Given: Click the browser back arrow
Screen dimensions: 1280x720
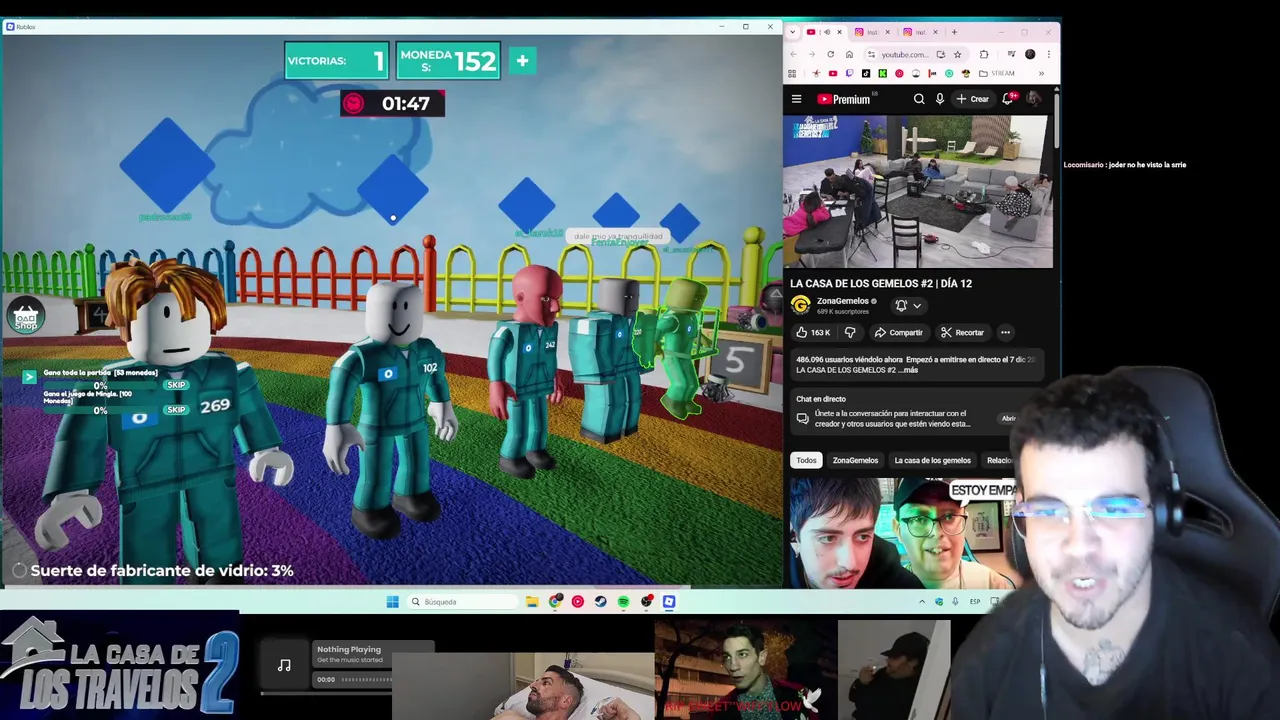Looking at the screenshot, I should [794, 54].
